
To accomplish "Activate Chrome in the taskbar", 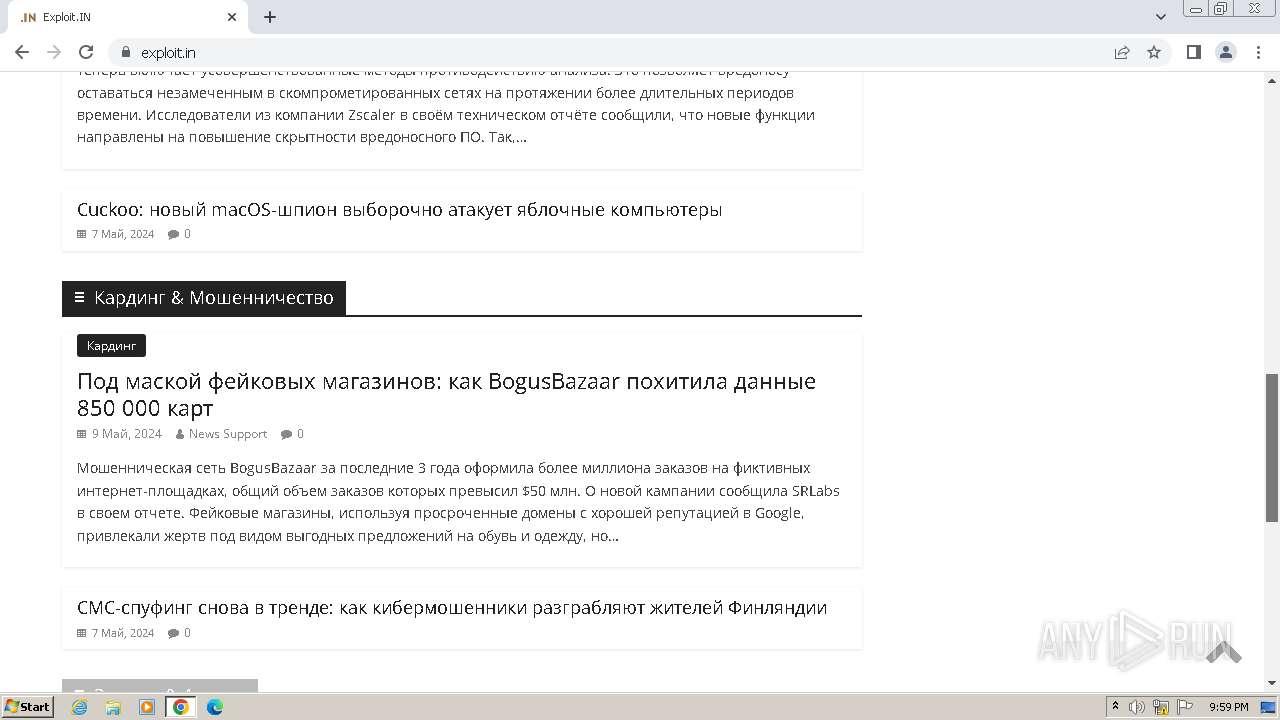I will (181, 707).
